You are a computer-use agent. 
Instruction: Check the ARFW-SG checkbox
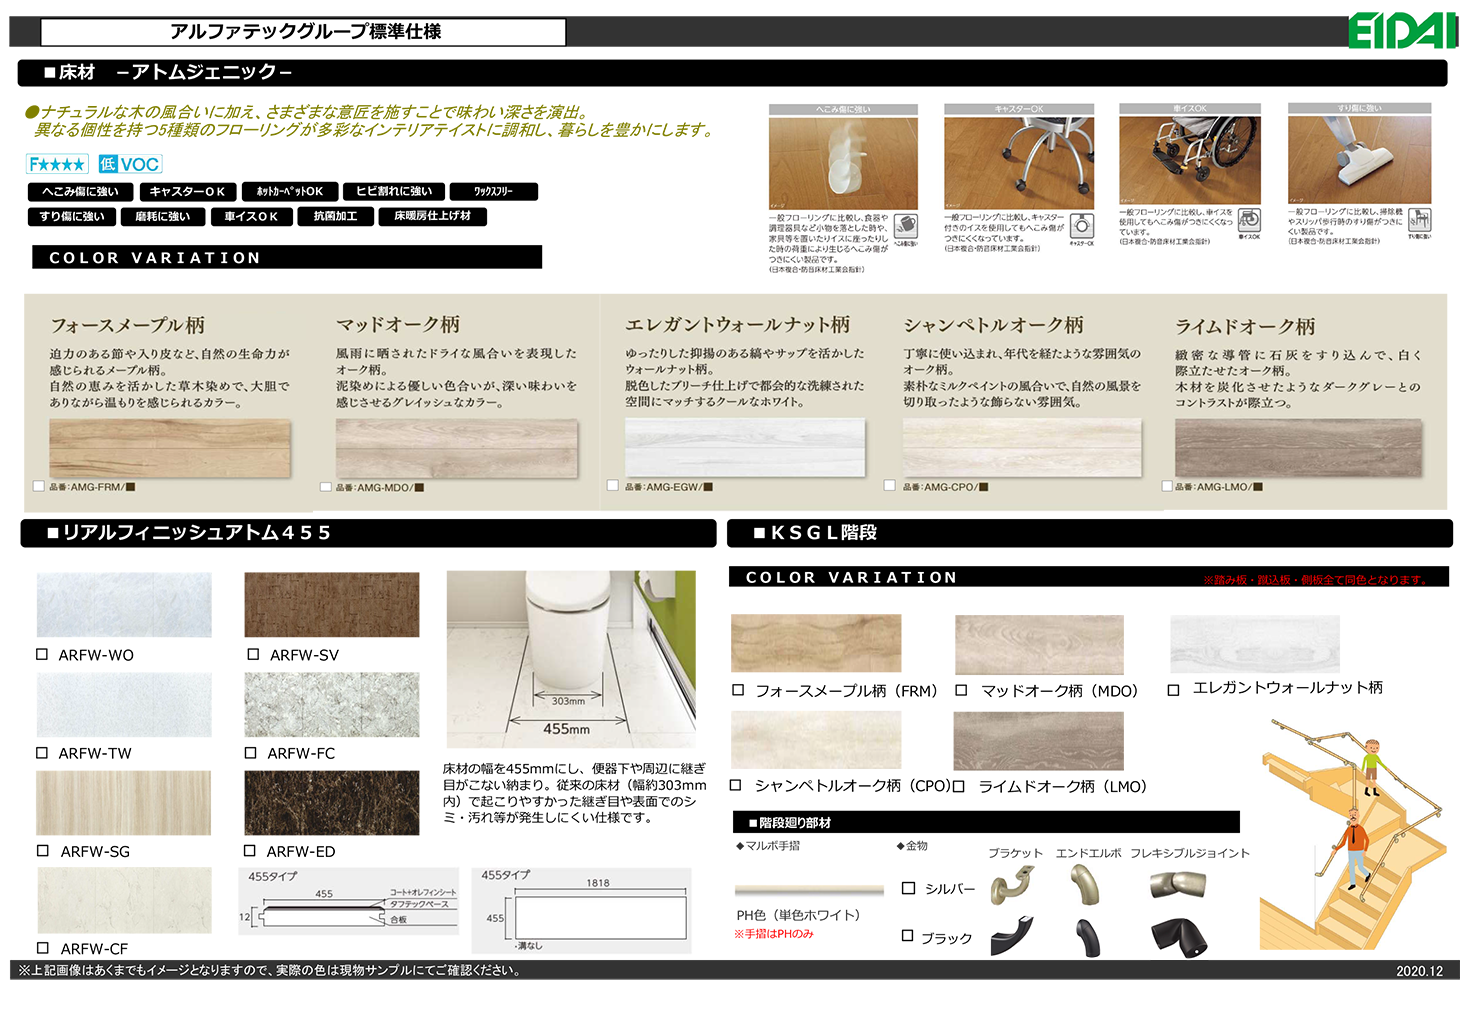pos(43,850)
